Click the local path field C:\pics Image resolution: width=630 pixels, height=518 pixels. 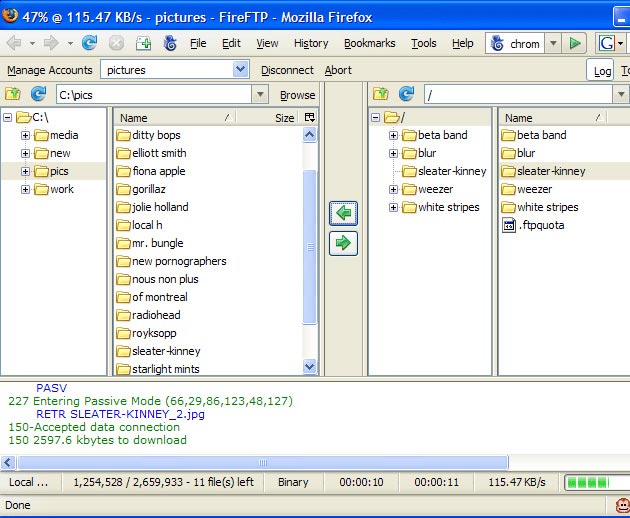154,95
